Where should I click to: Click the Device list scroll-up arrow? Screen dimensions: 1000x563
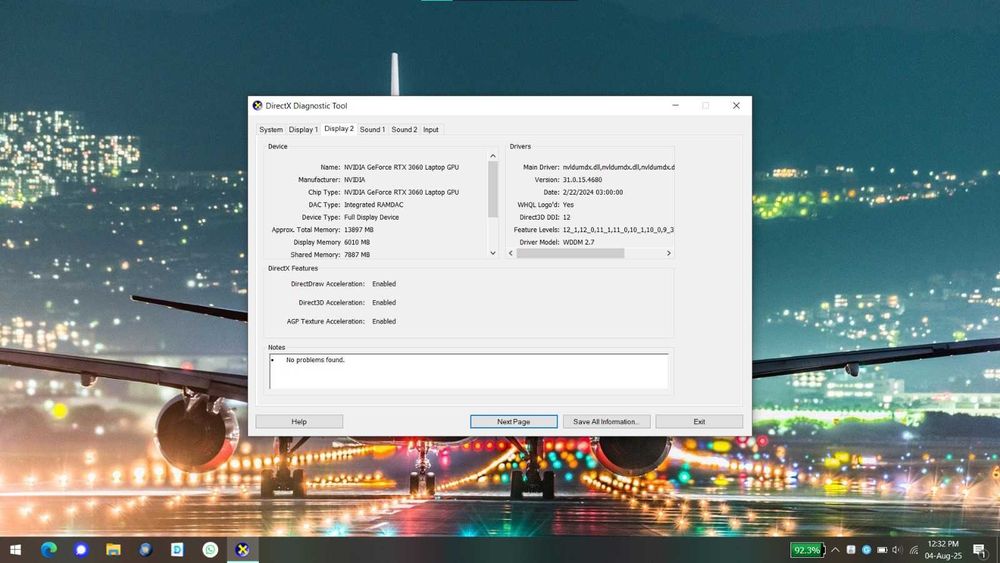pos(493,156)
